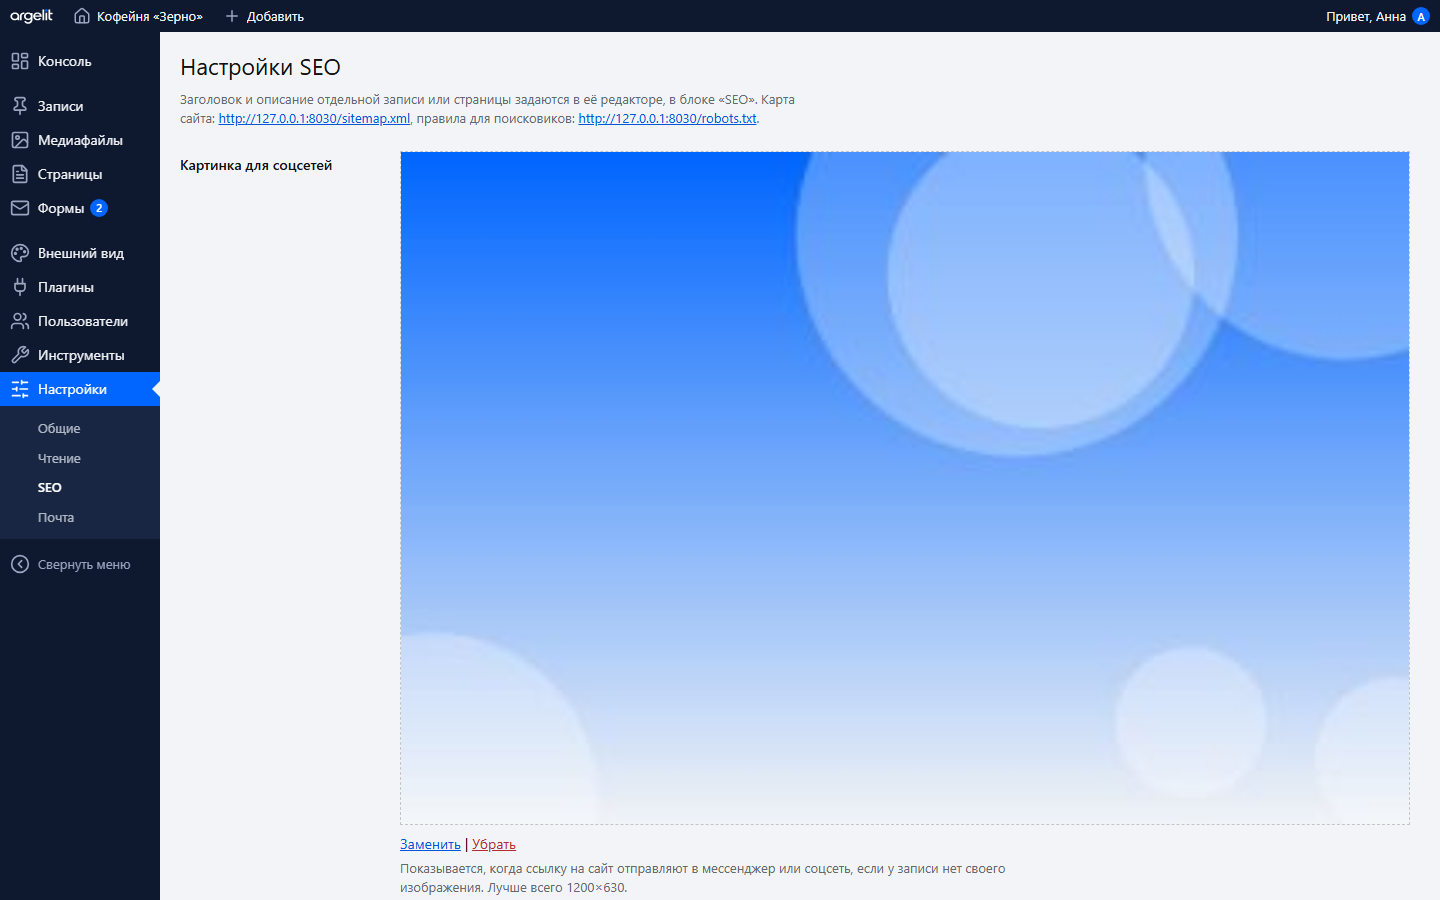The width and height of the screenshot is (1440, 900).
Task: Navigate to Страницы
Action: [80, 174]
